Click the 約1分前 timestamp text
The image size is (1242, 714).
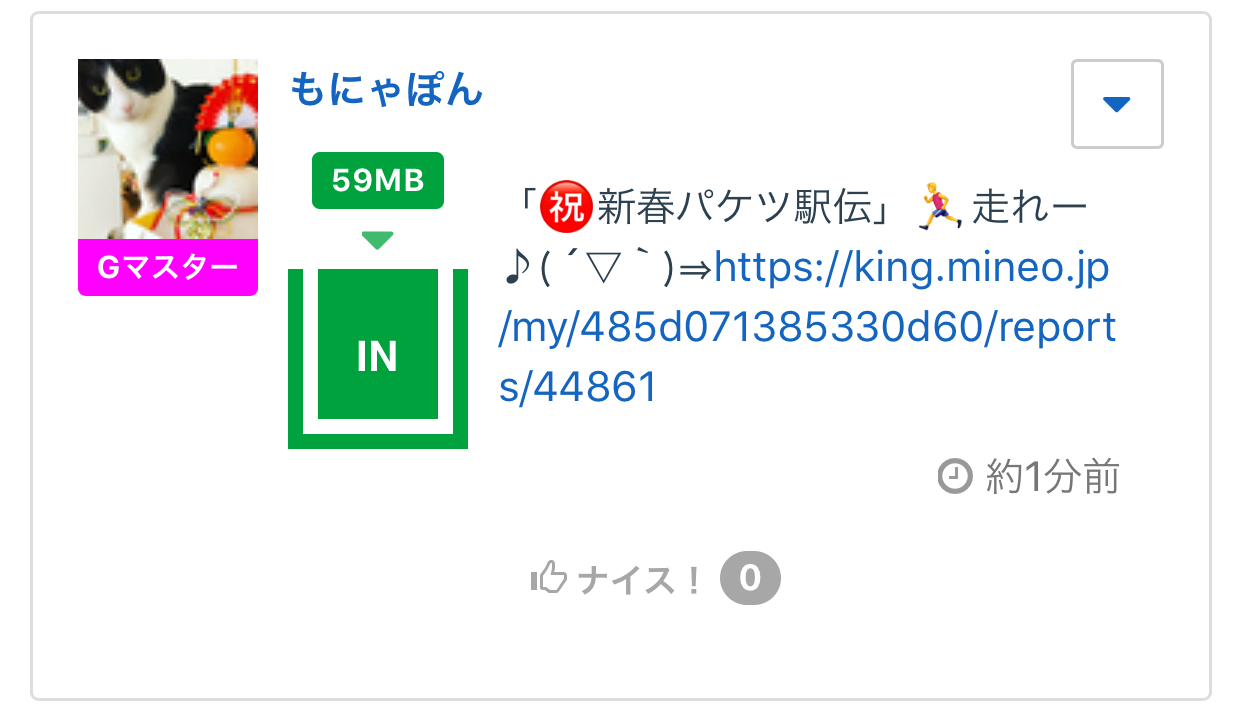[1052, 478]
